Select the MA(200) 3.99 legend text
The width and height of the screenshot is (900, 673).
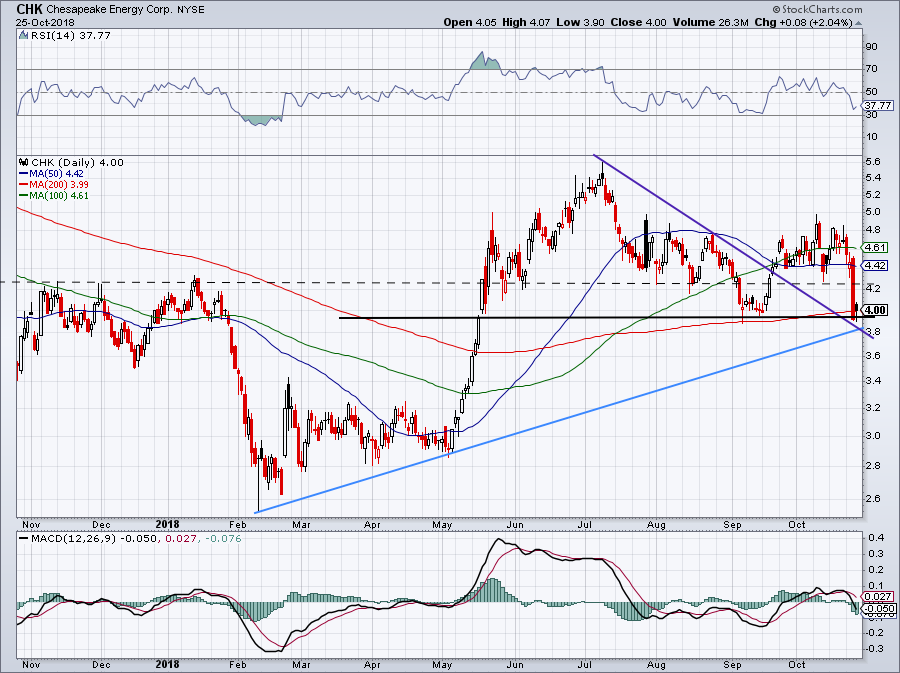pyautogui.click(x=59, y=185)
